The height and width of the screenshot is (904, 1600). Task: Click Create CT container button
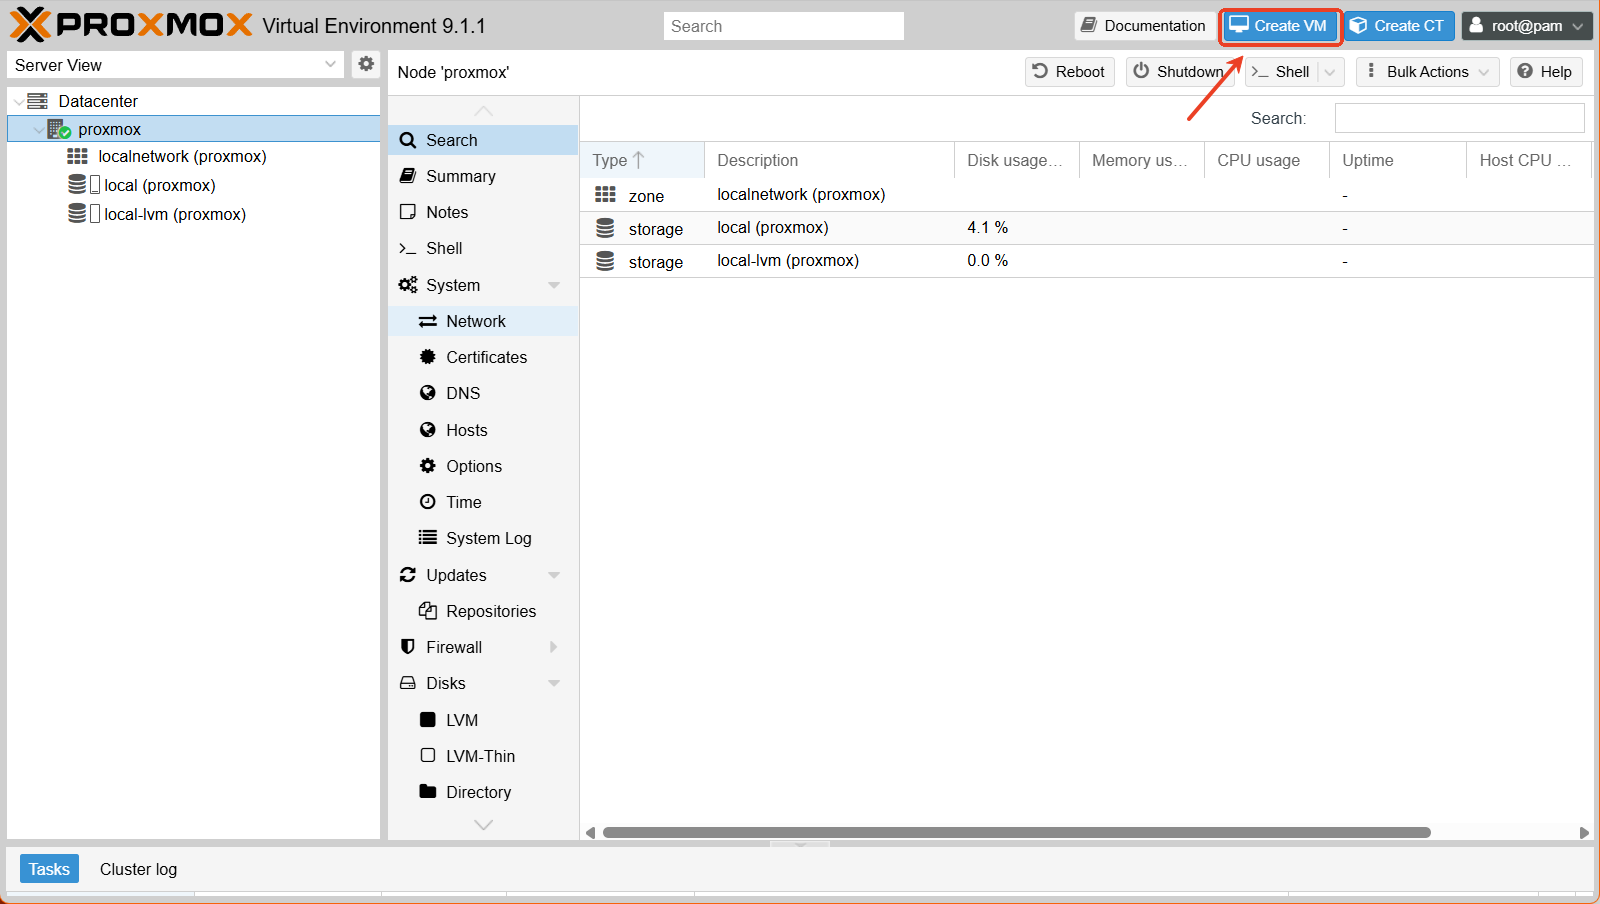(x=1398, y=26)
